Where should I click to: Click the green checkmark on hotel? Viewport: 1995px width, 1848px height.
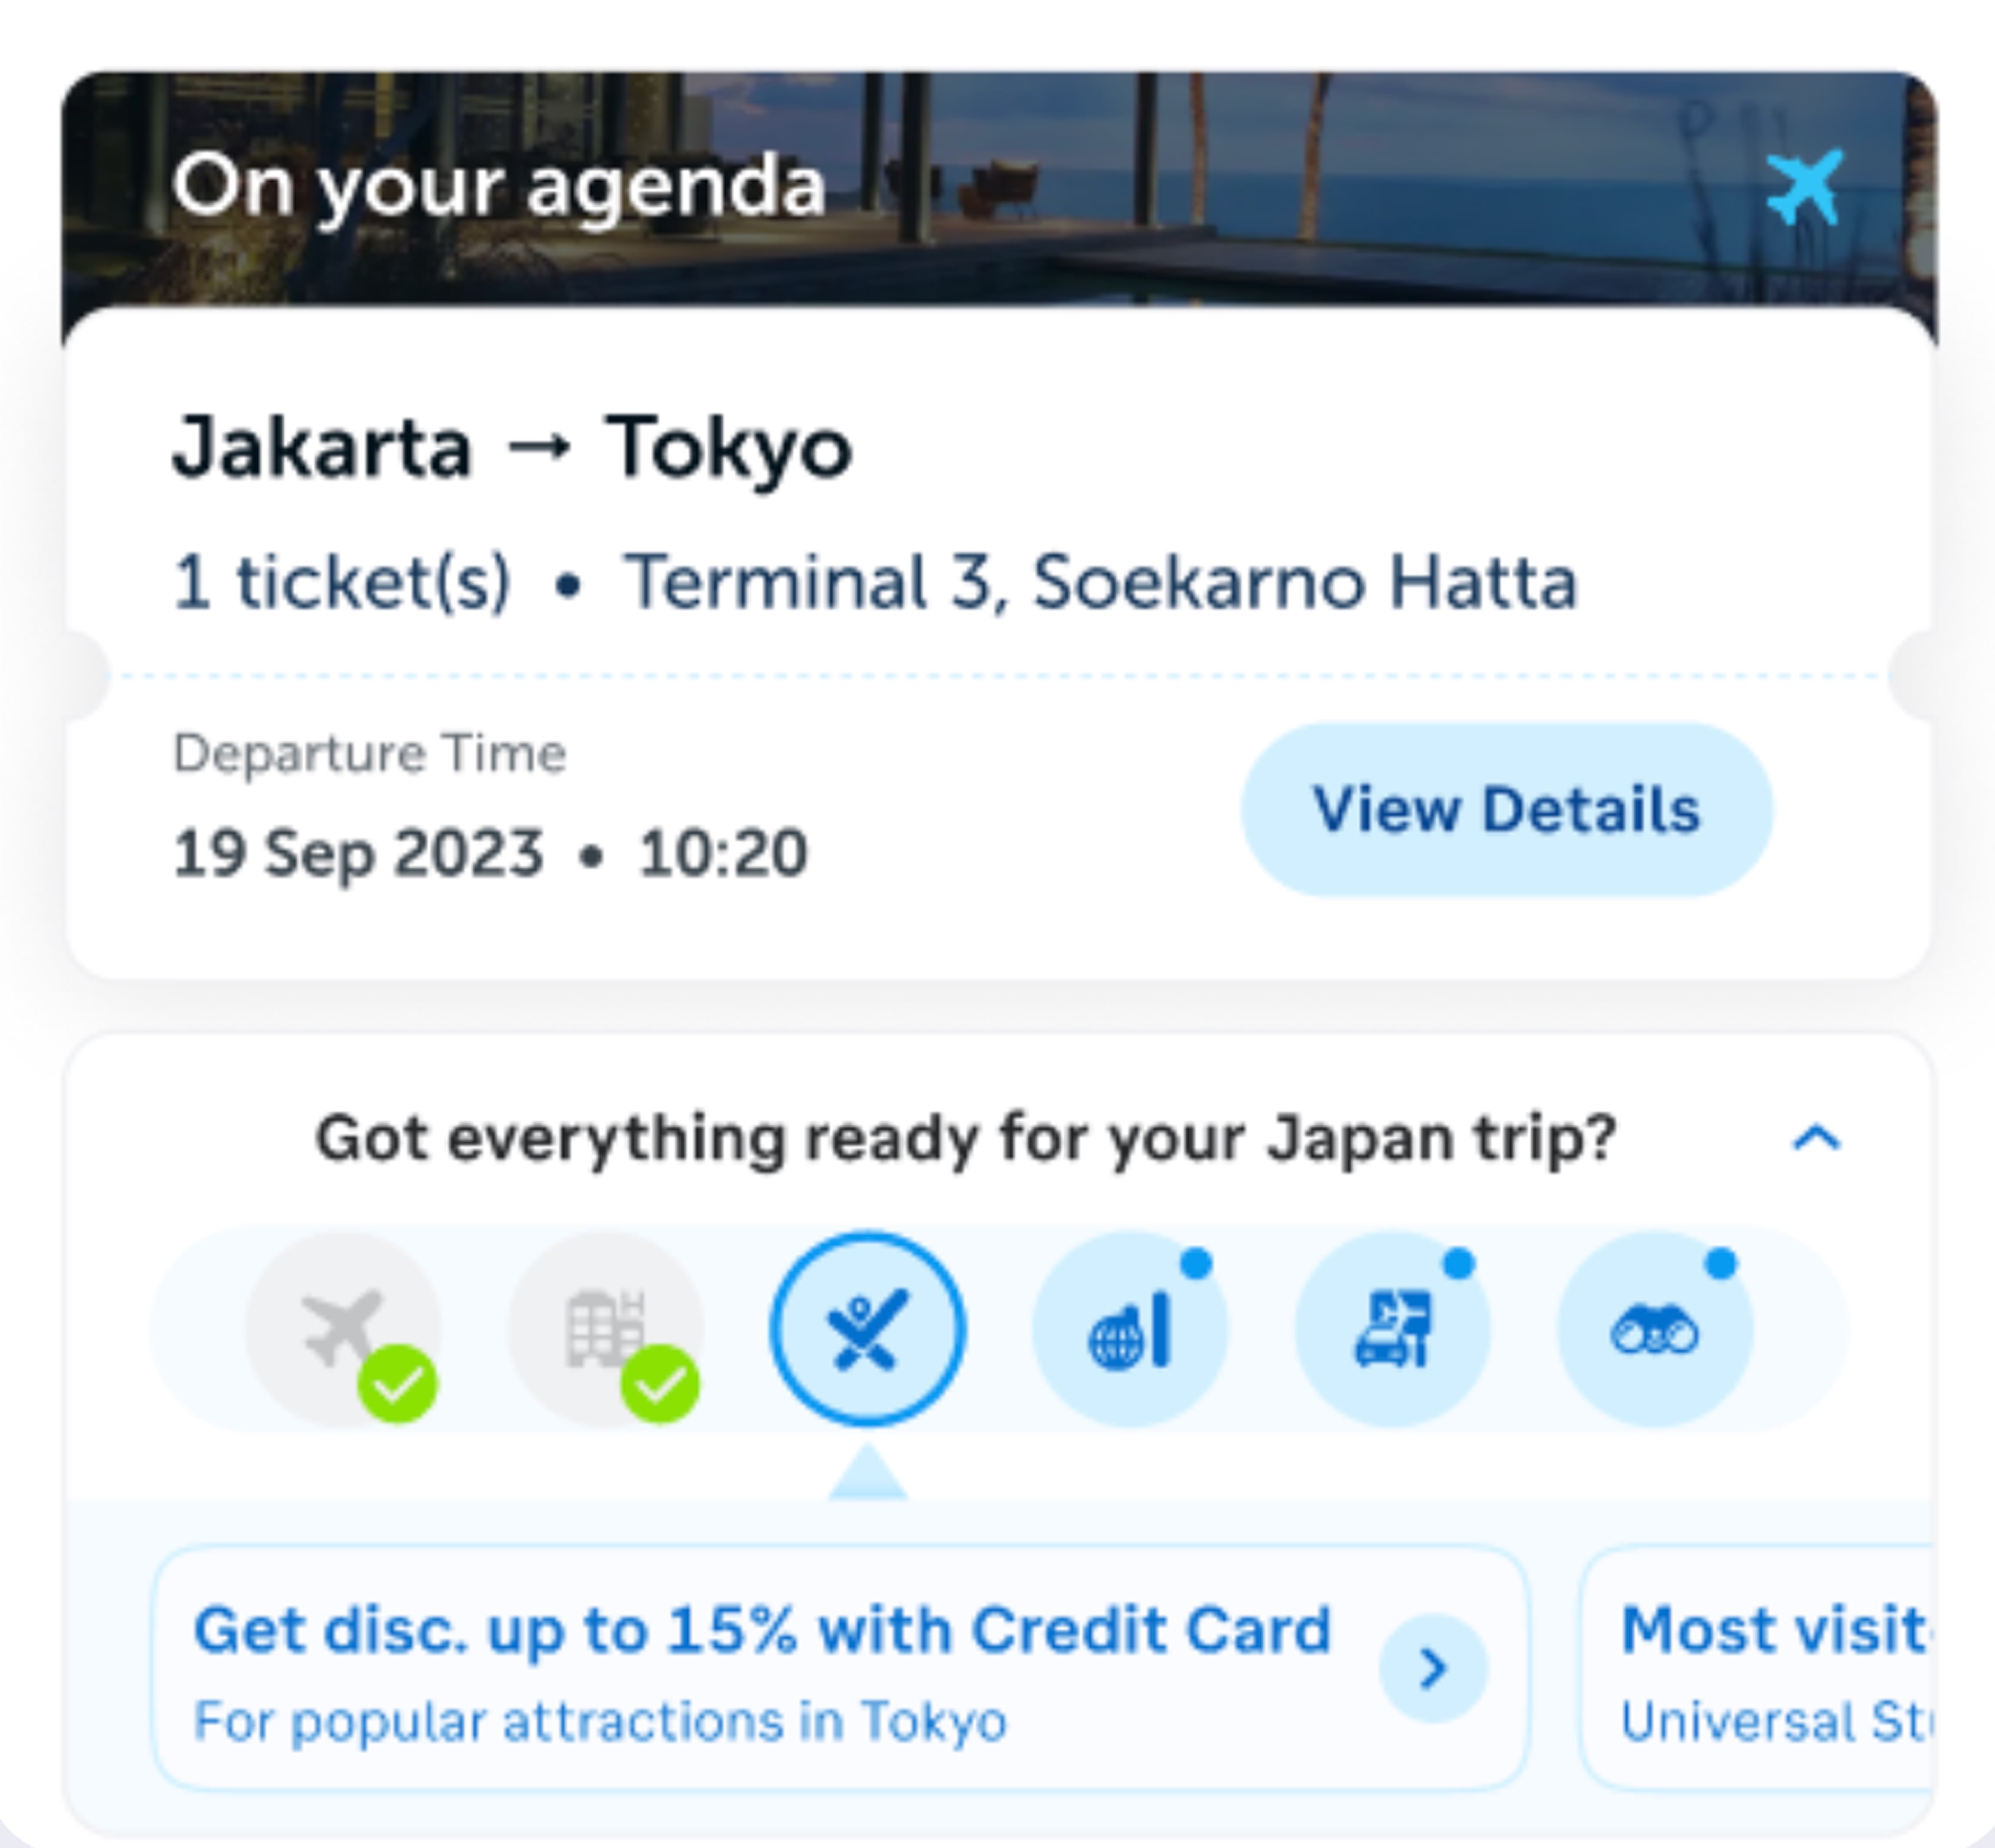pyautogui.click(x=659, y=1384)
